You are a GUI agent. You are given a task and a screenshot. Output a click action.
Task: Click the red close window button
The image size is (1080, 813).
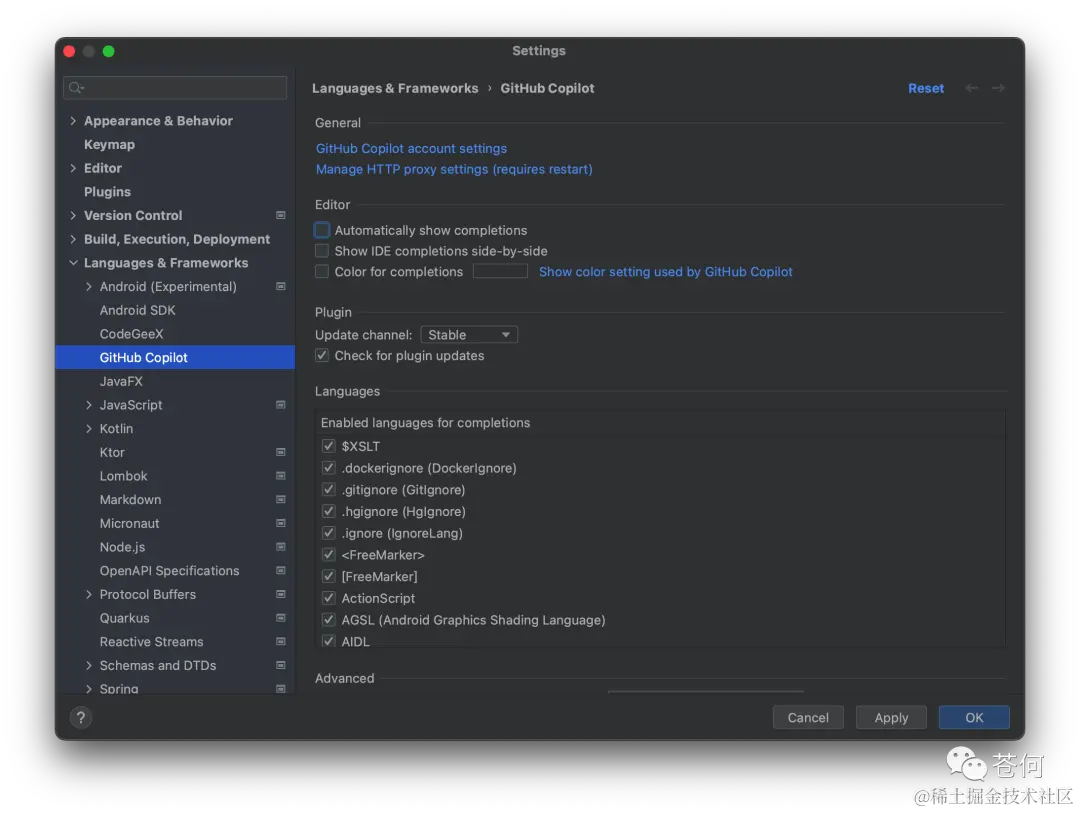69,51
